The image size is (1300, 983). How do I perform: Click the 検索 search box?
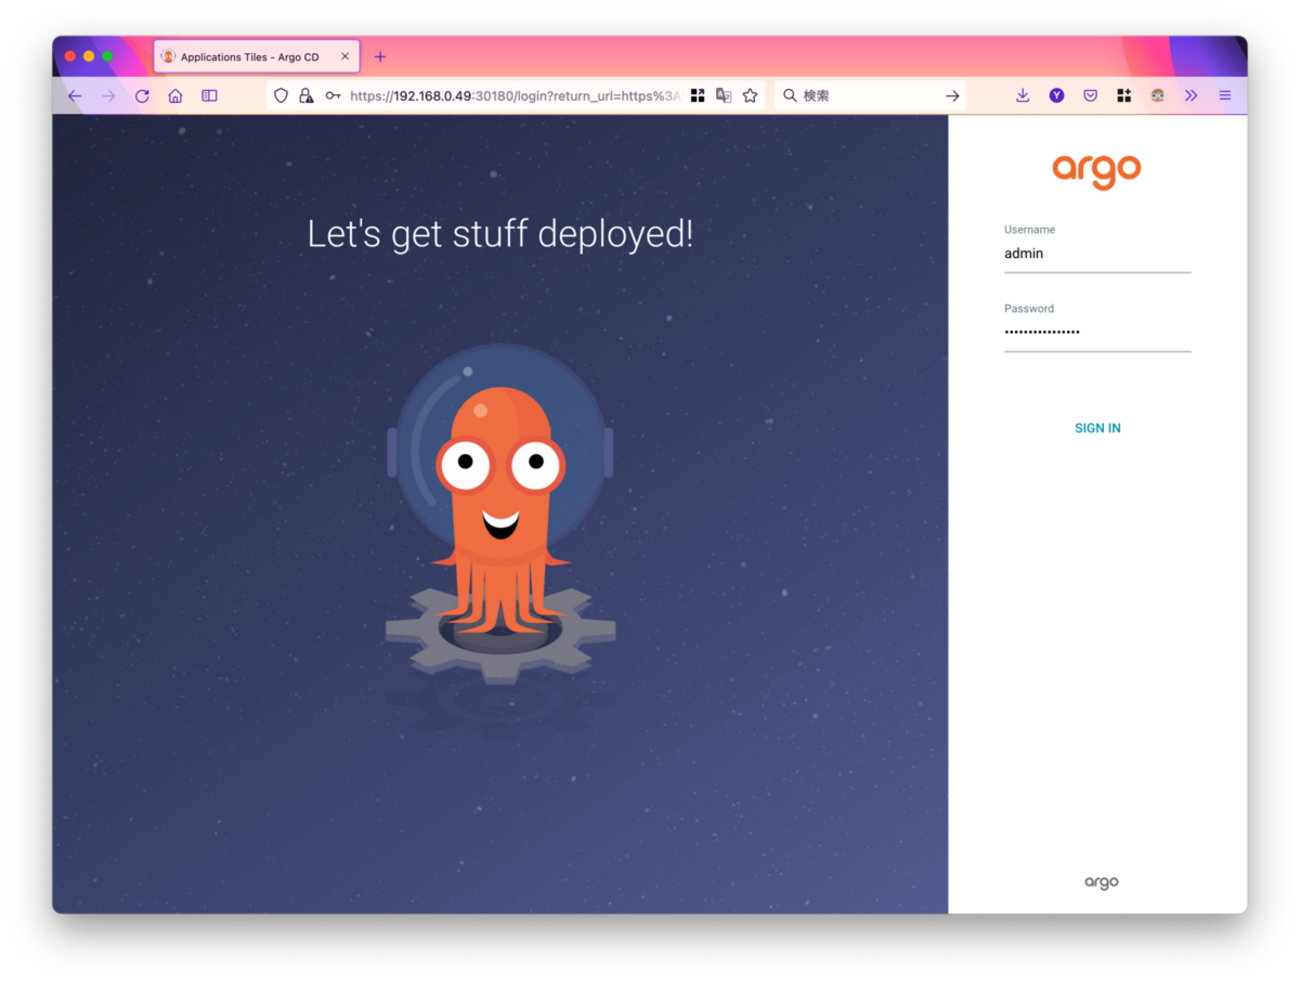click(870, 96)
